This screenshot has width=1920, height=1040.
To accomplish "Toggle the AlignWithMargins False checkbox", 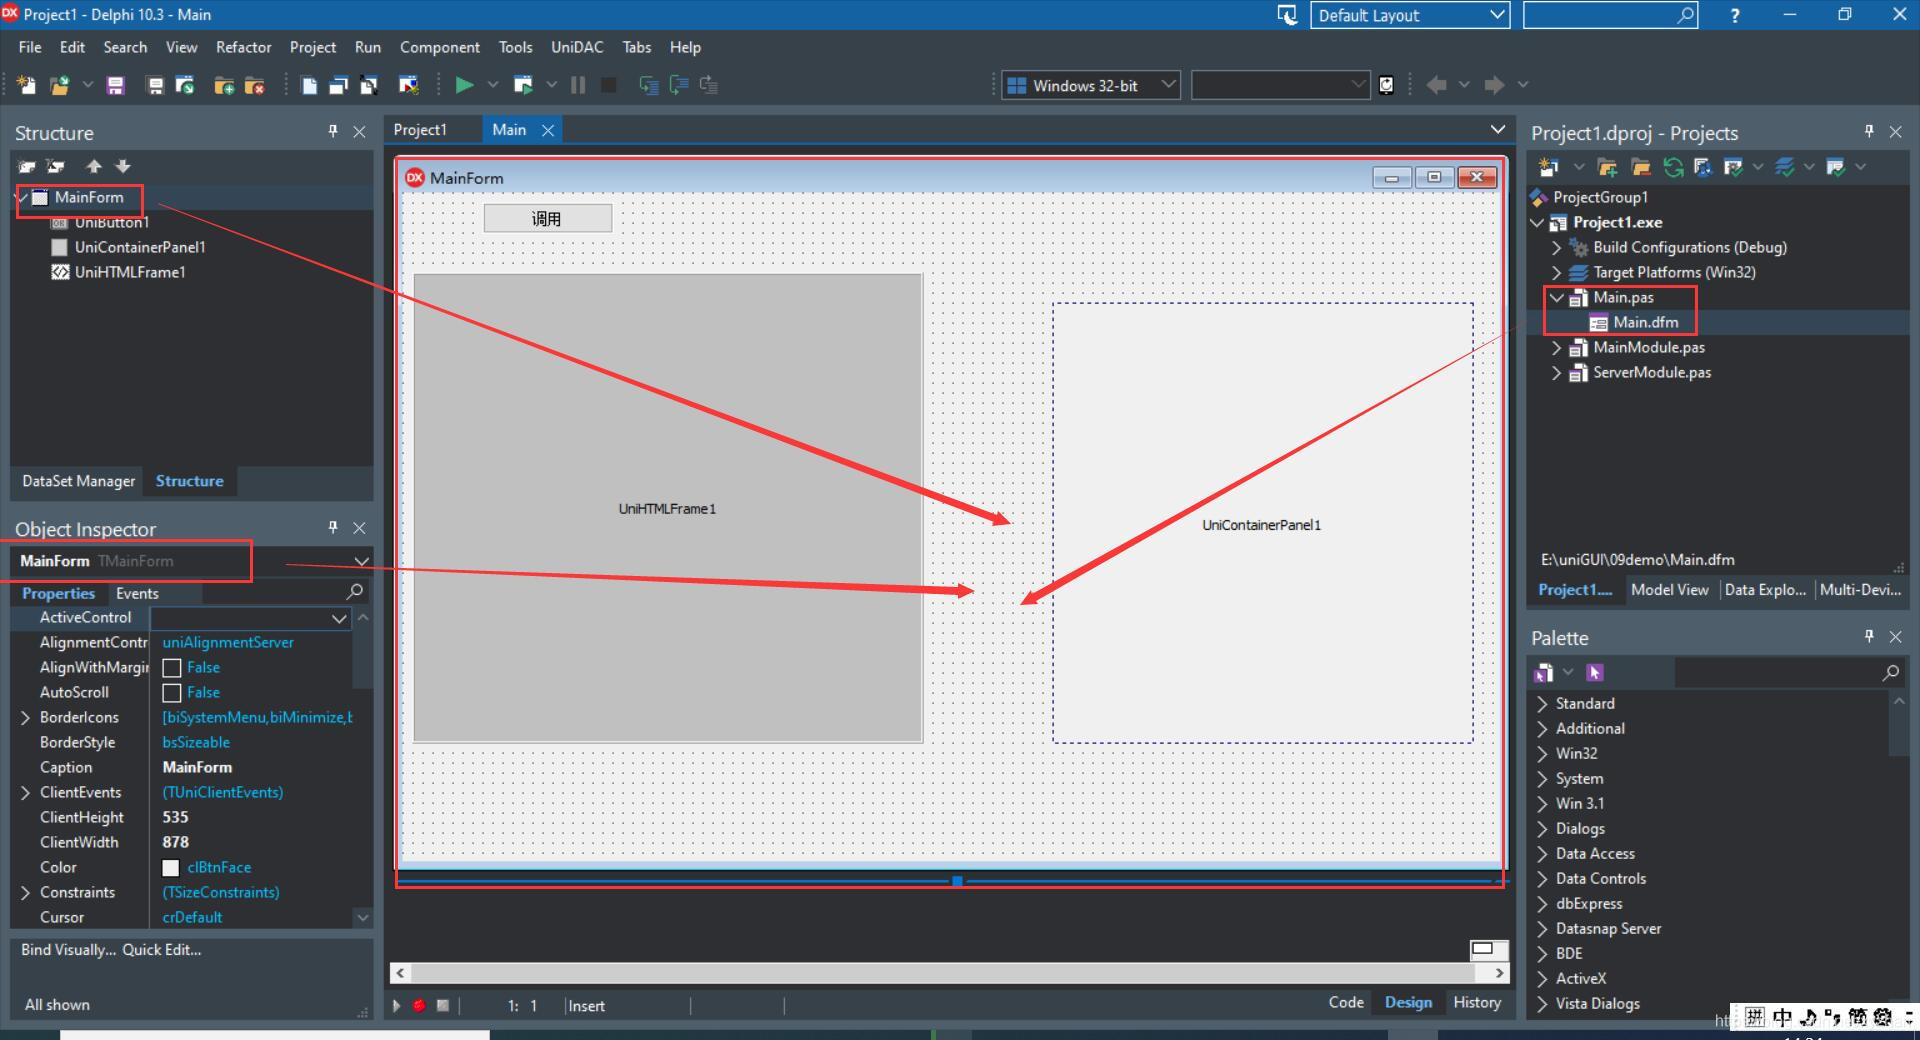I will click(x=172, y=668).
